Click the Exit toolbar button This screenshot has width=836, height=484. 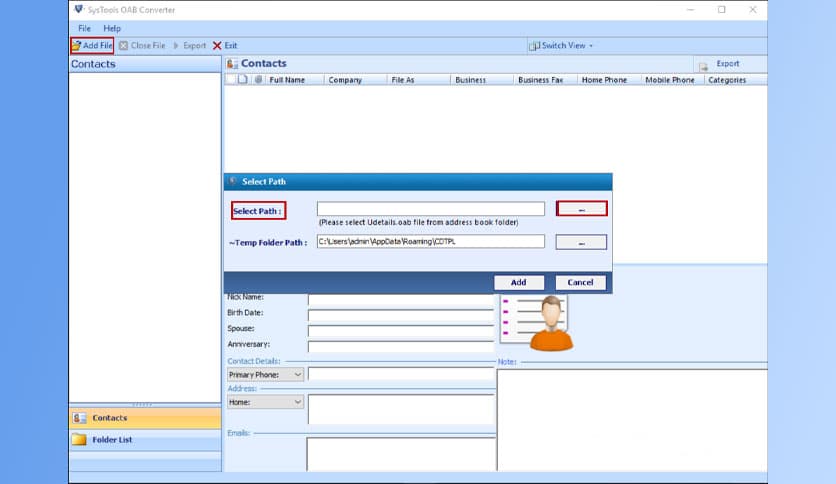(225, 46)
